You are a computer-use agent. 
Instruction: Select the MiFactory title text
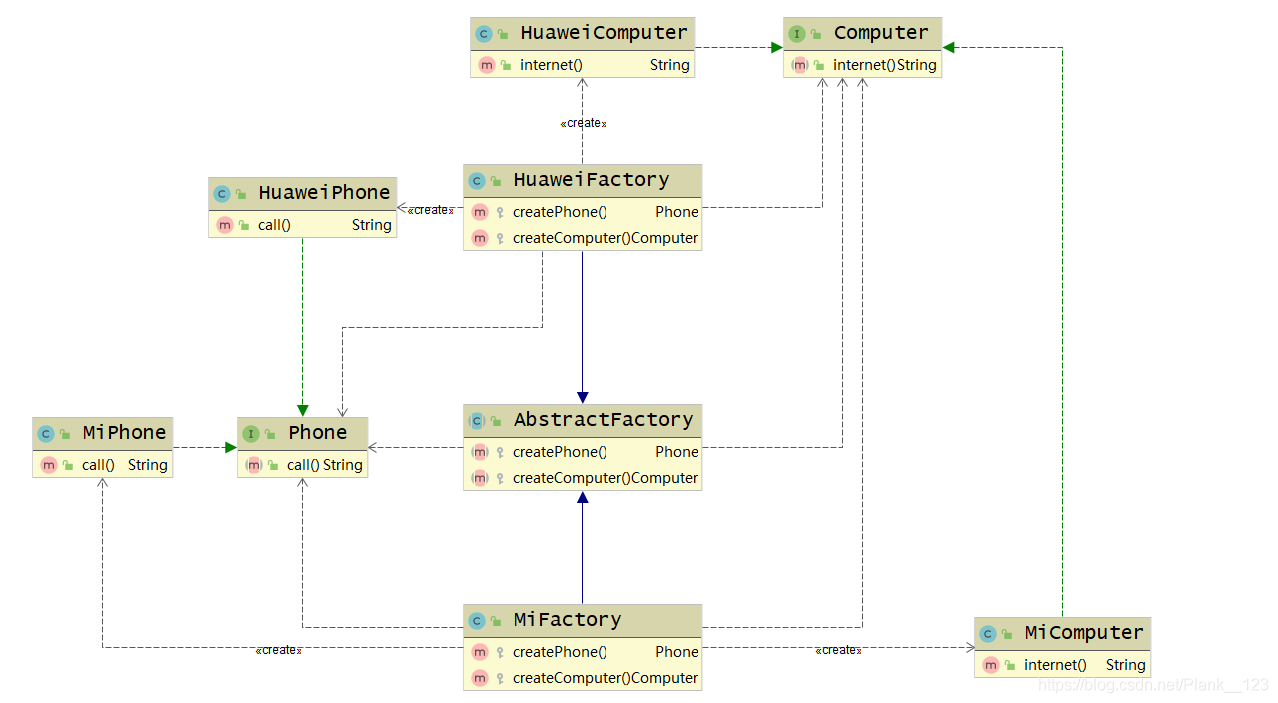(x=567, y=620)
